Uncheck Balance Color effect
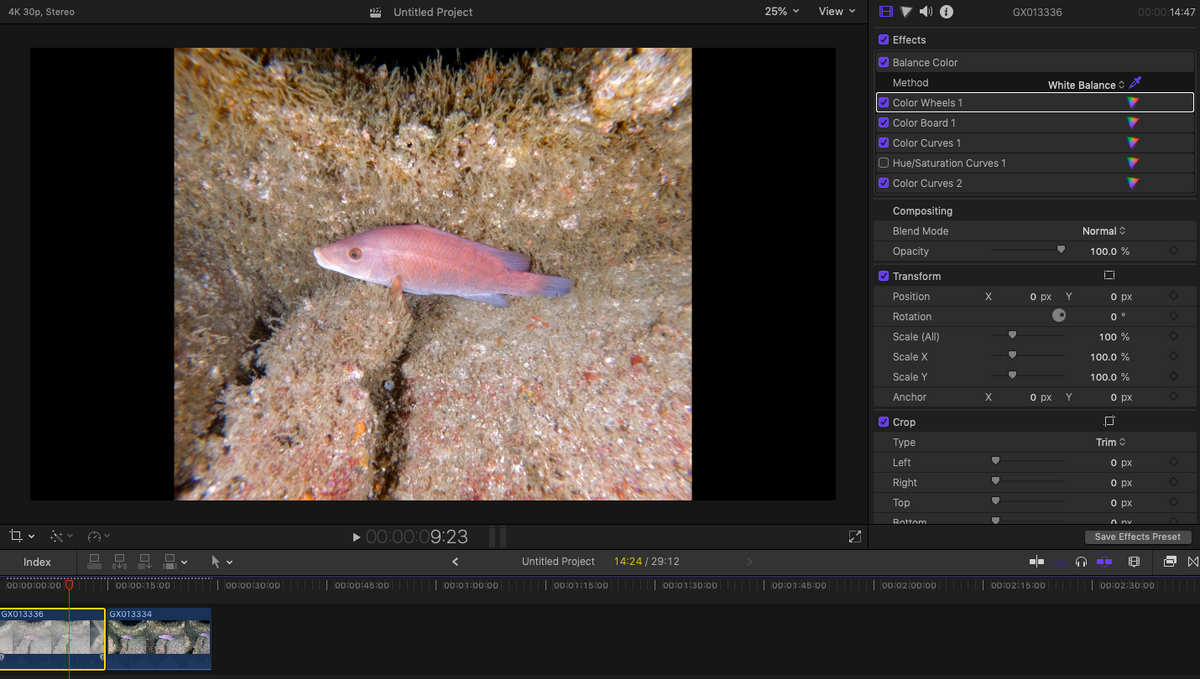The image size is (1200, 679). point(883,62)
